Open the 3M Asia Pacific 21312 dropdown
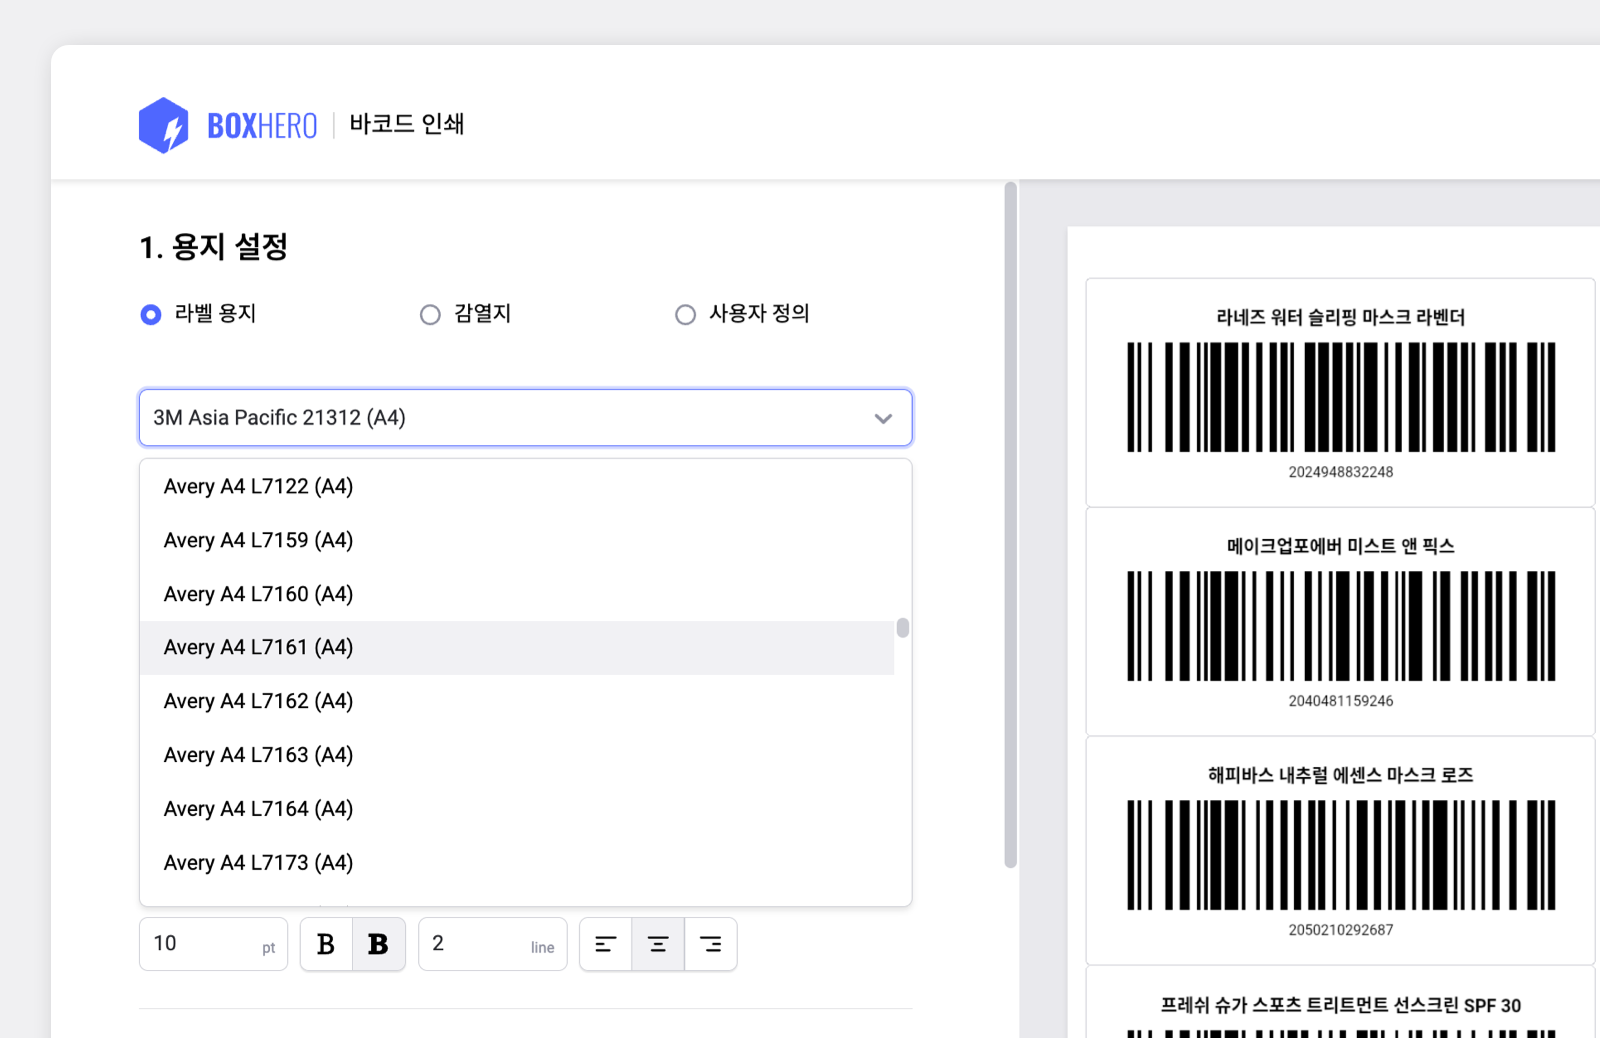 coord(525,418)
